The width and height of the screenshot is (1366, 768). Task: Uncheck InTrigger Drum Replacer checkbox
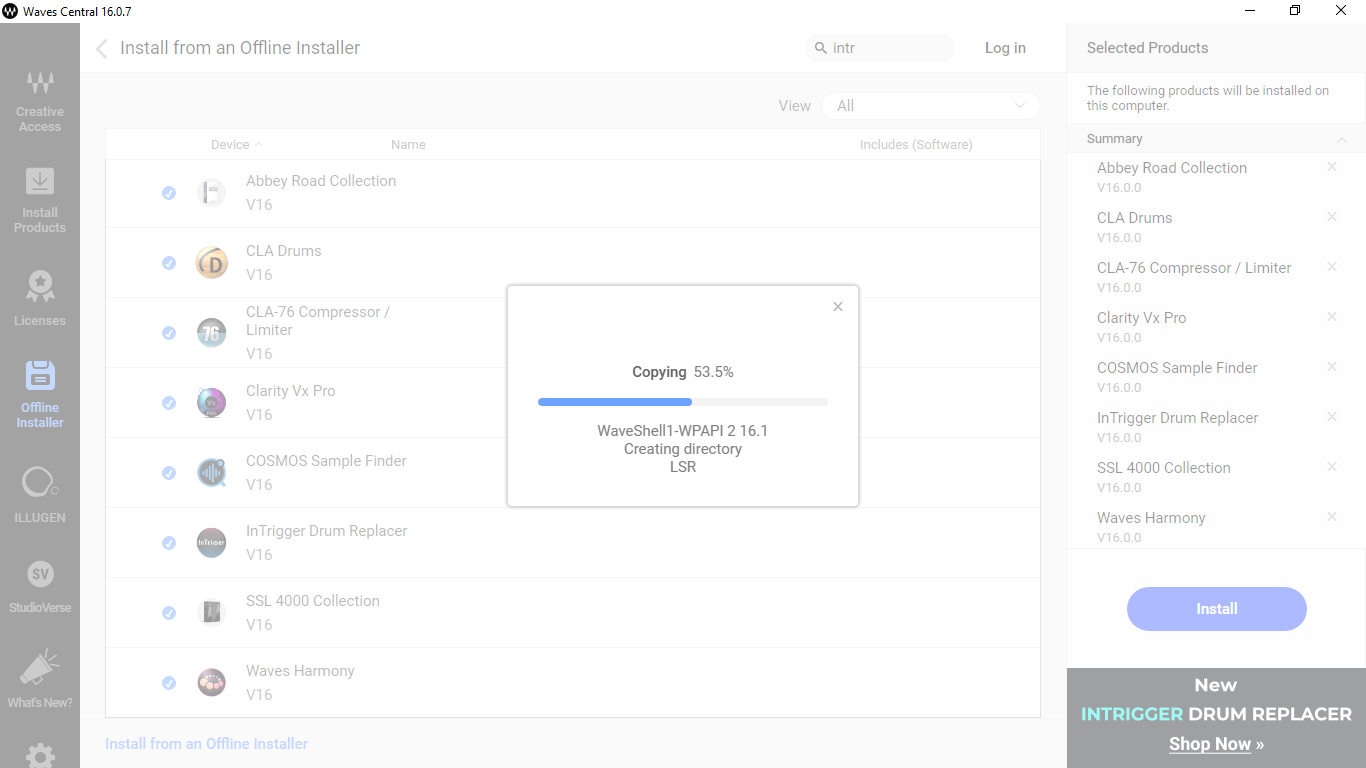169,543
